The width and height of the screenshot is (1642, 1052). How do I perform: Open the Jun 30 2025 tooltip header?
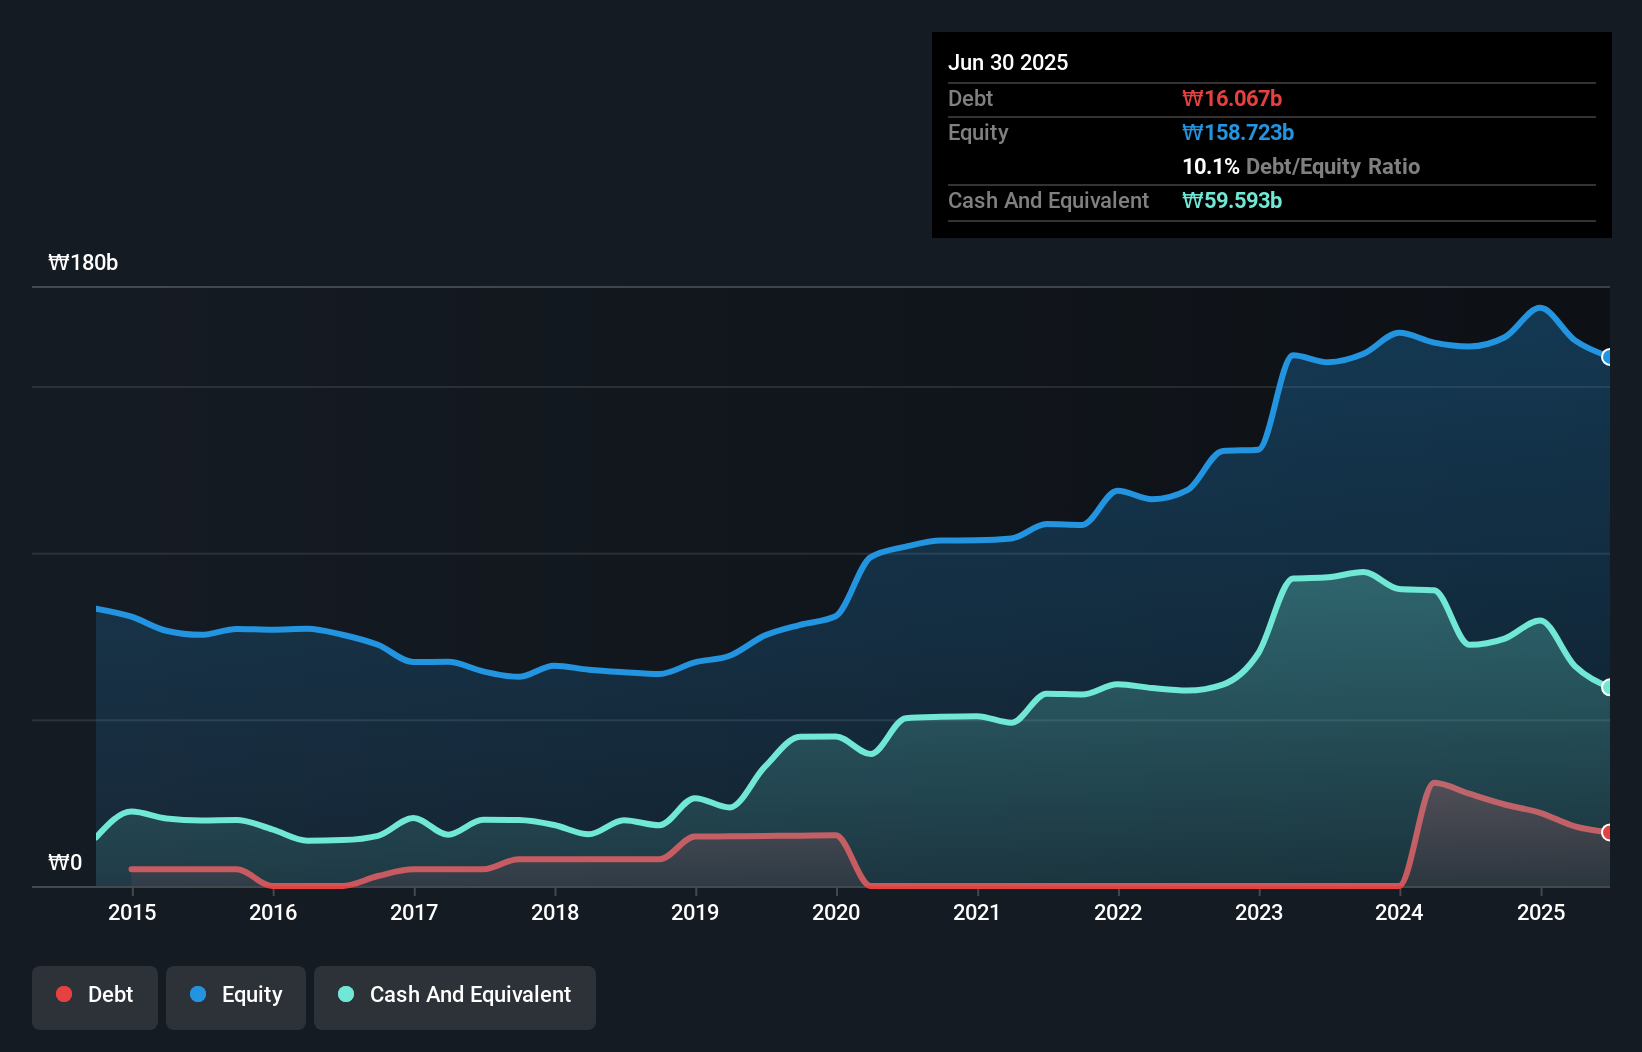(x=1008, y=62)
